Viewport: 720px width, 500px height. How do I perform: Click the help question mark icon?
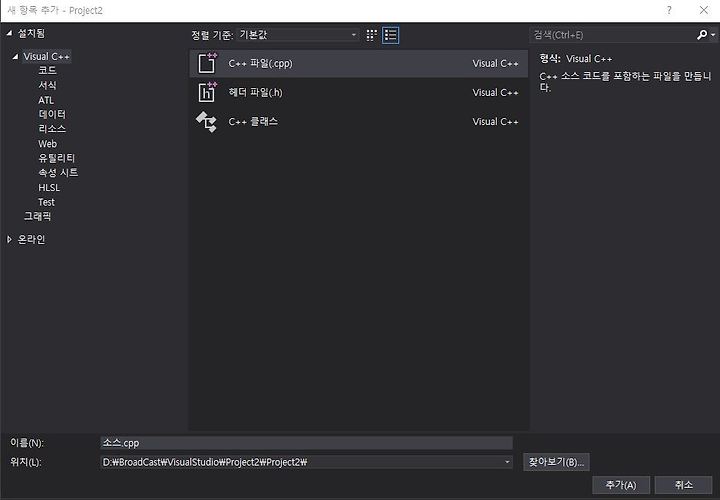[669, 10]
